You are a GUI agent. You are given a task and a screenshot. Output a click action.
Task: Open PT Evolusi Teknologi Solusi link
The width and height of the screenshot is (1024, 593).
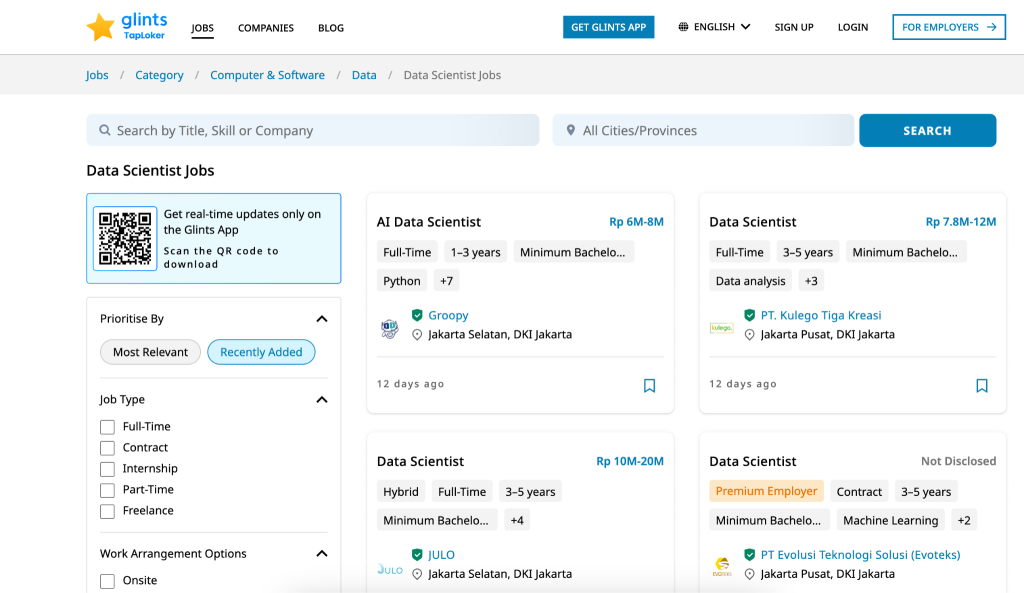click(860, 554)
